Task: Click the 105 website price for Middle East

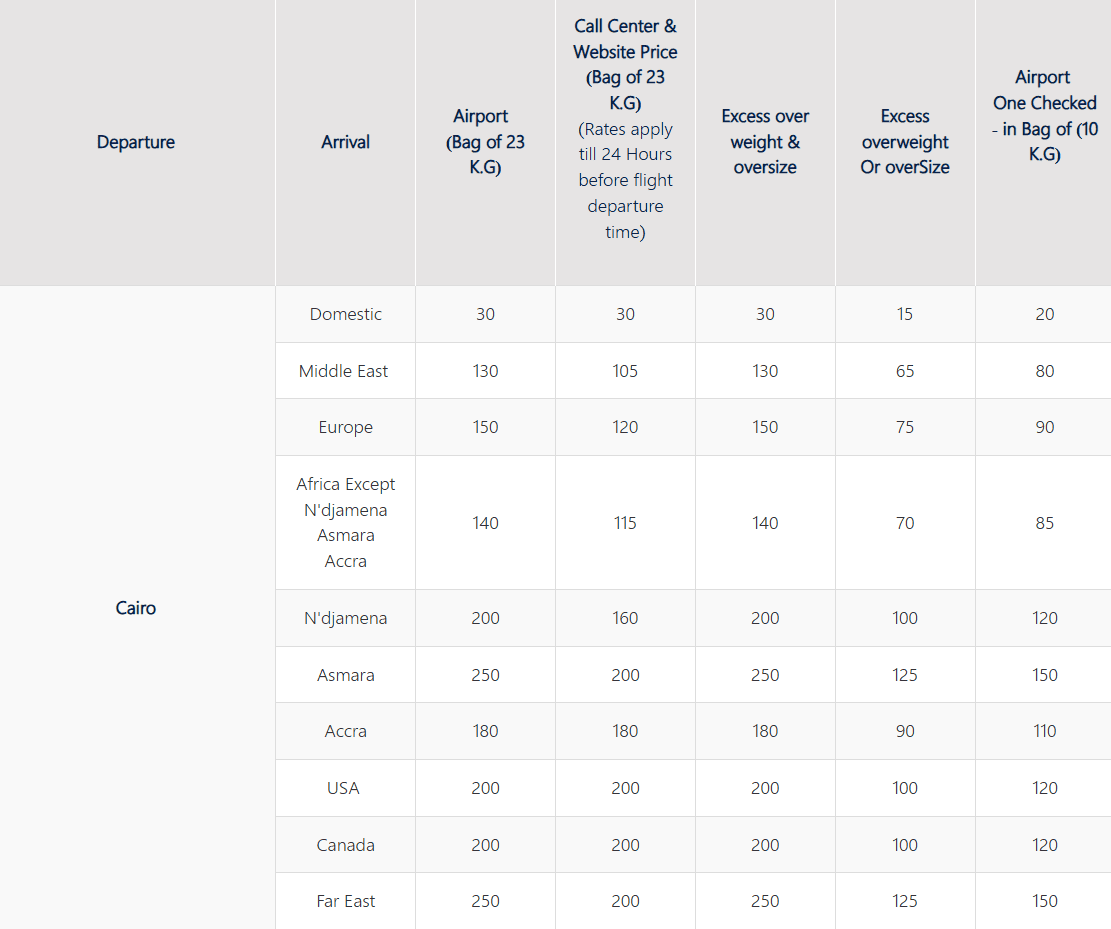Action: click(x=625, y=371)
